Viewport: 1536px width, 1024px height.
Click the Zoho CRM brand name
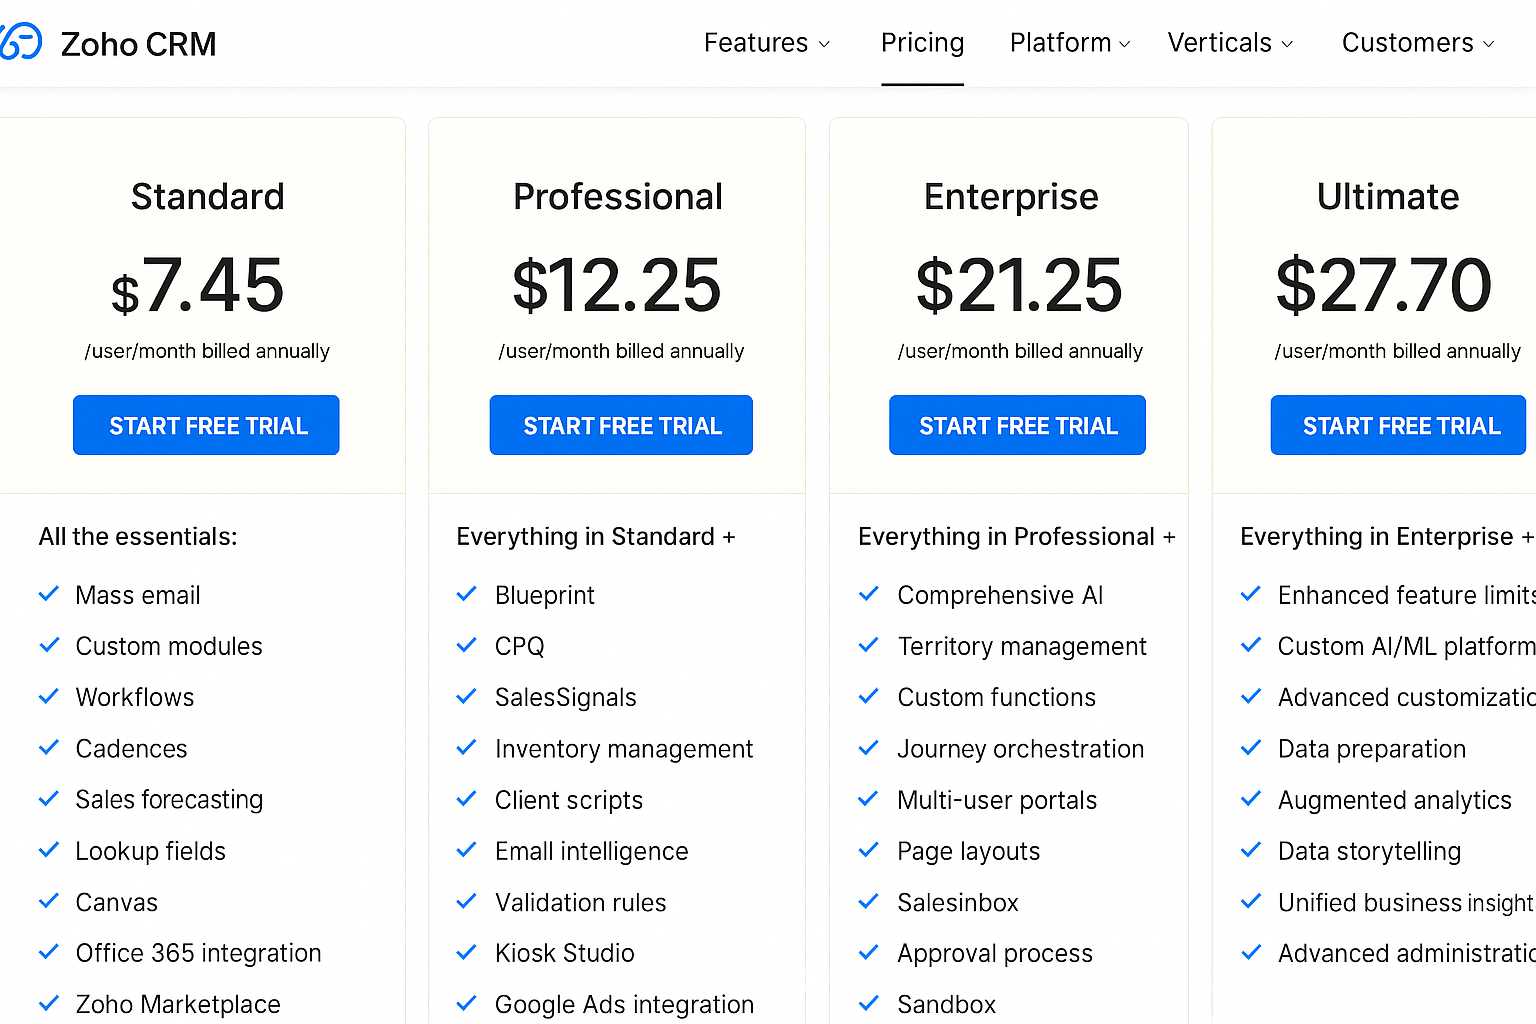tap(138, 44)
